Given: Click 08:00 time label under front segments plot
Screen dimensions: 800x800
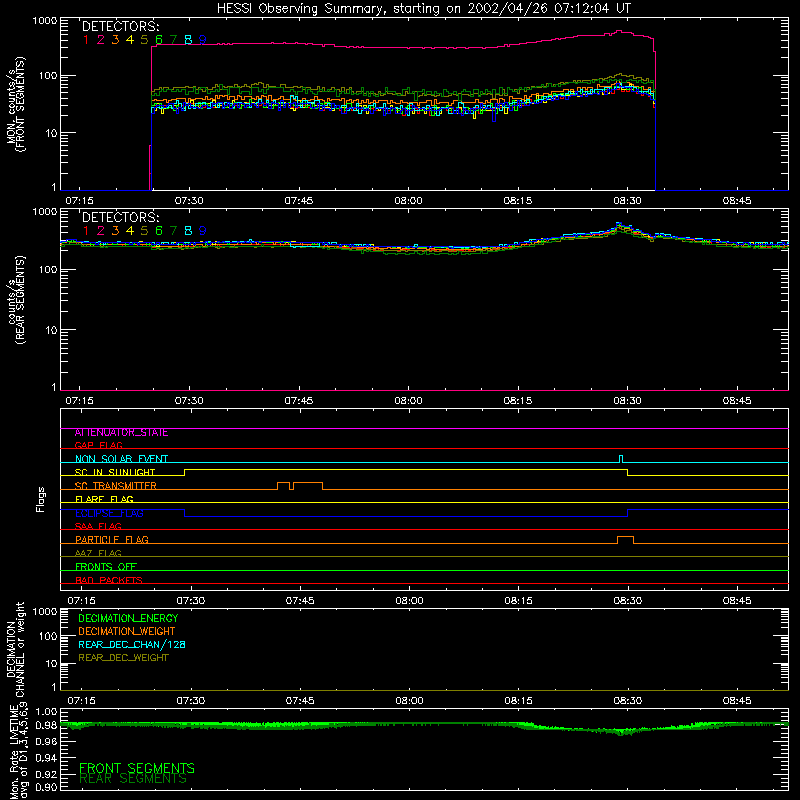Looking at the screenshot, I should pyautogui.click(x=408, y=201).
